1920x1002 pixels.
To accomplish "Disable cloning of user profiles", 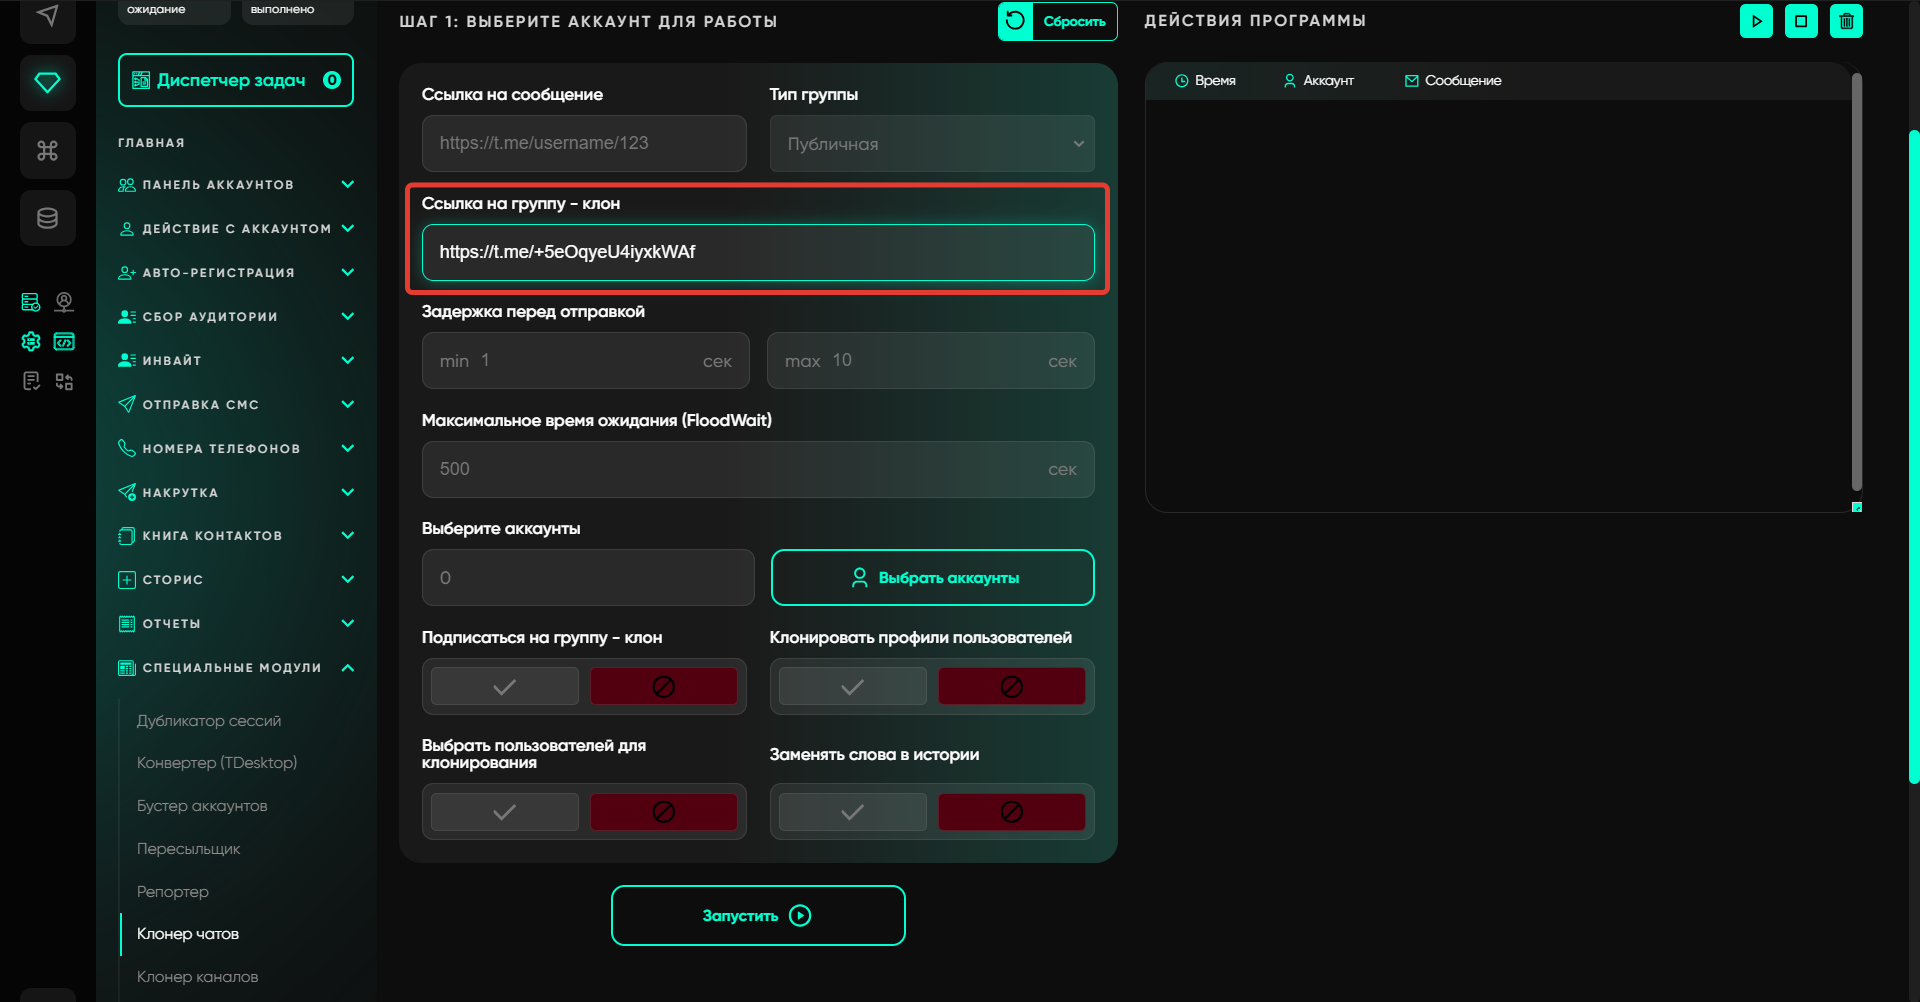I will (1011, 687).
